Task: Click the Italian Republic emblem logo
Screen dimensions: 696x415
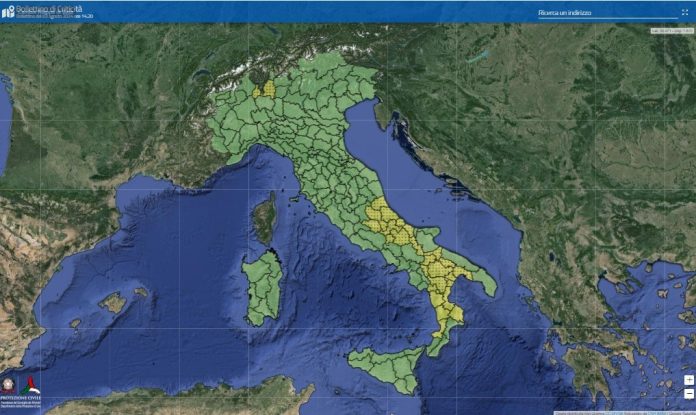Action: pyautogui.click(x=8, y=385)
